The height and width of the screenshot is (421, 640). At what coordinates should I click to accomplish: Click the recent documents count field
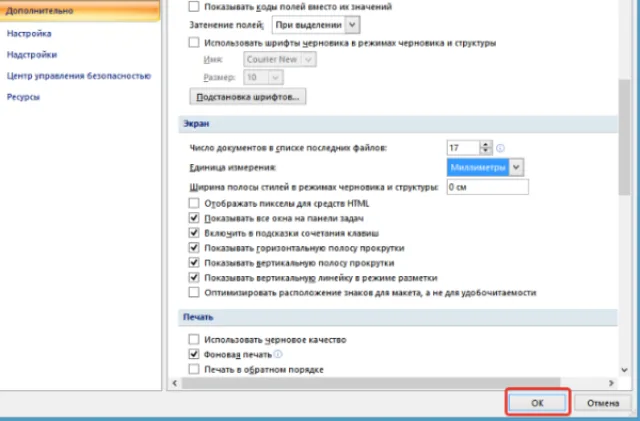click(463, 148)
